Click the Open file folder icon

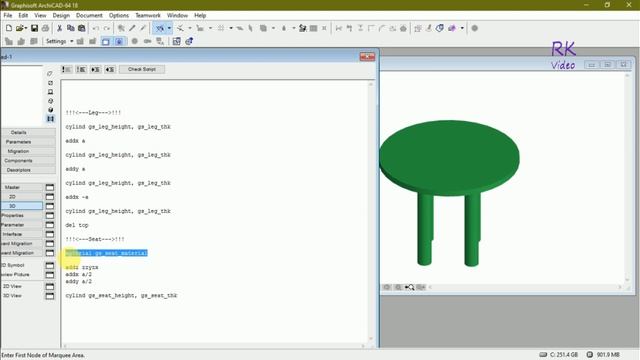[x=20, y=28]
